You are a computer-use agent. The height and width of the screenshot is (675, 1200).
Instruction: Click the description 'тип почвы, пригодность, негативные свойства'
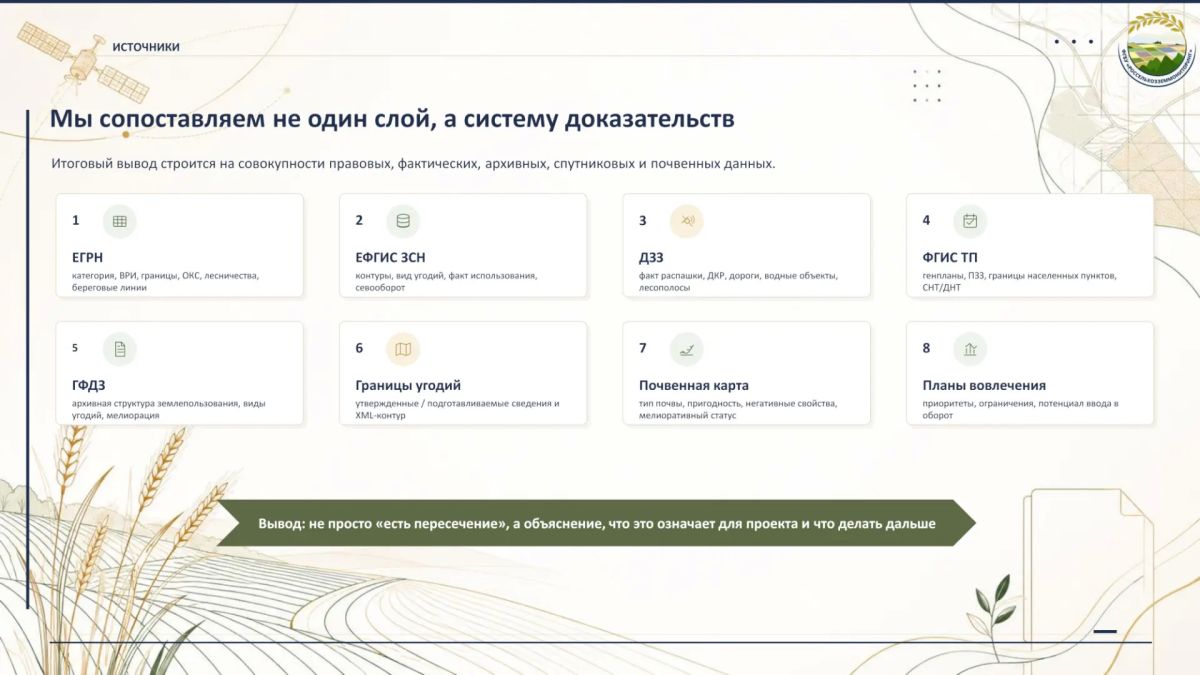point(738,409)
